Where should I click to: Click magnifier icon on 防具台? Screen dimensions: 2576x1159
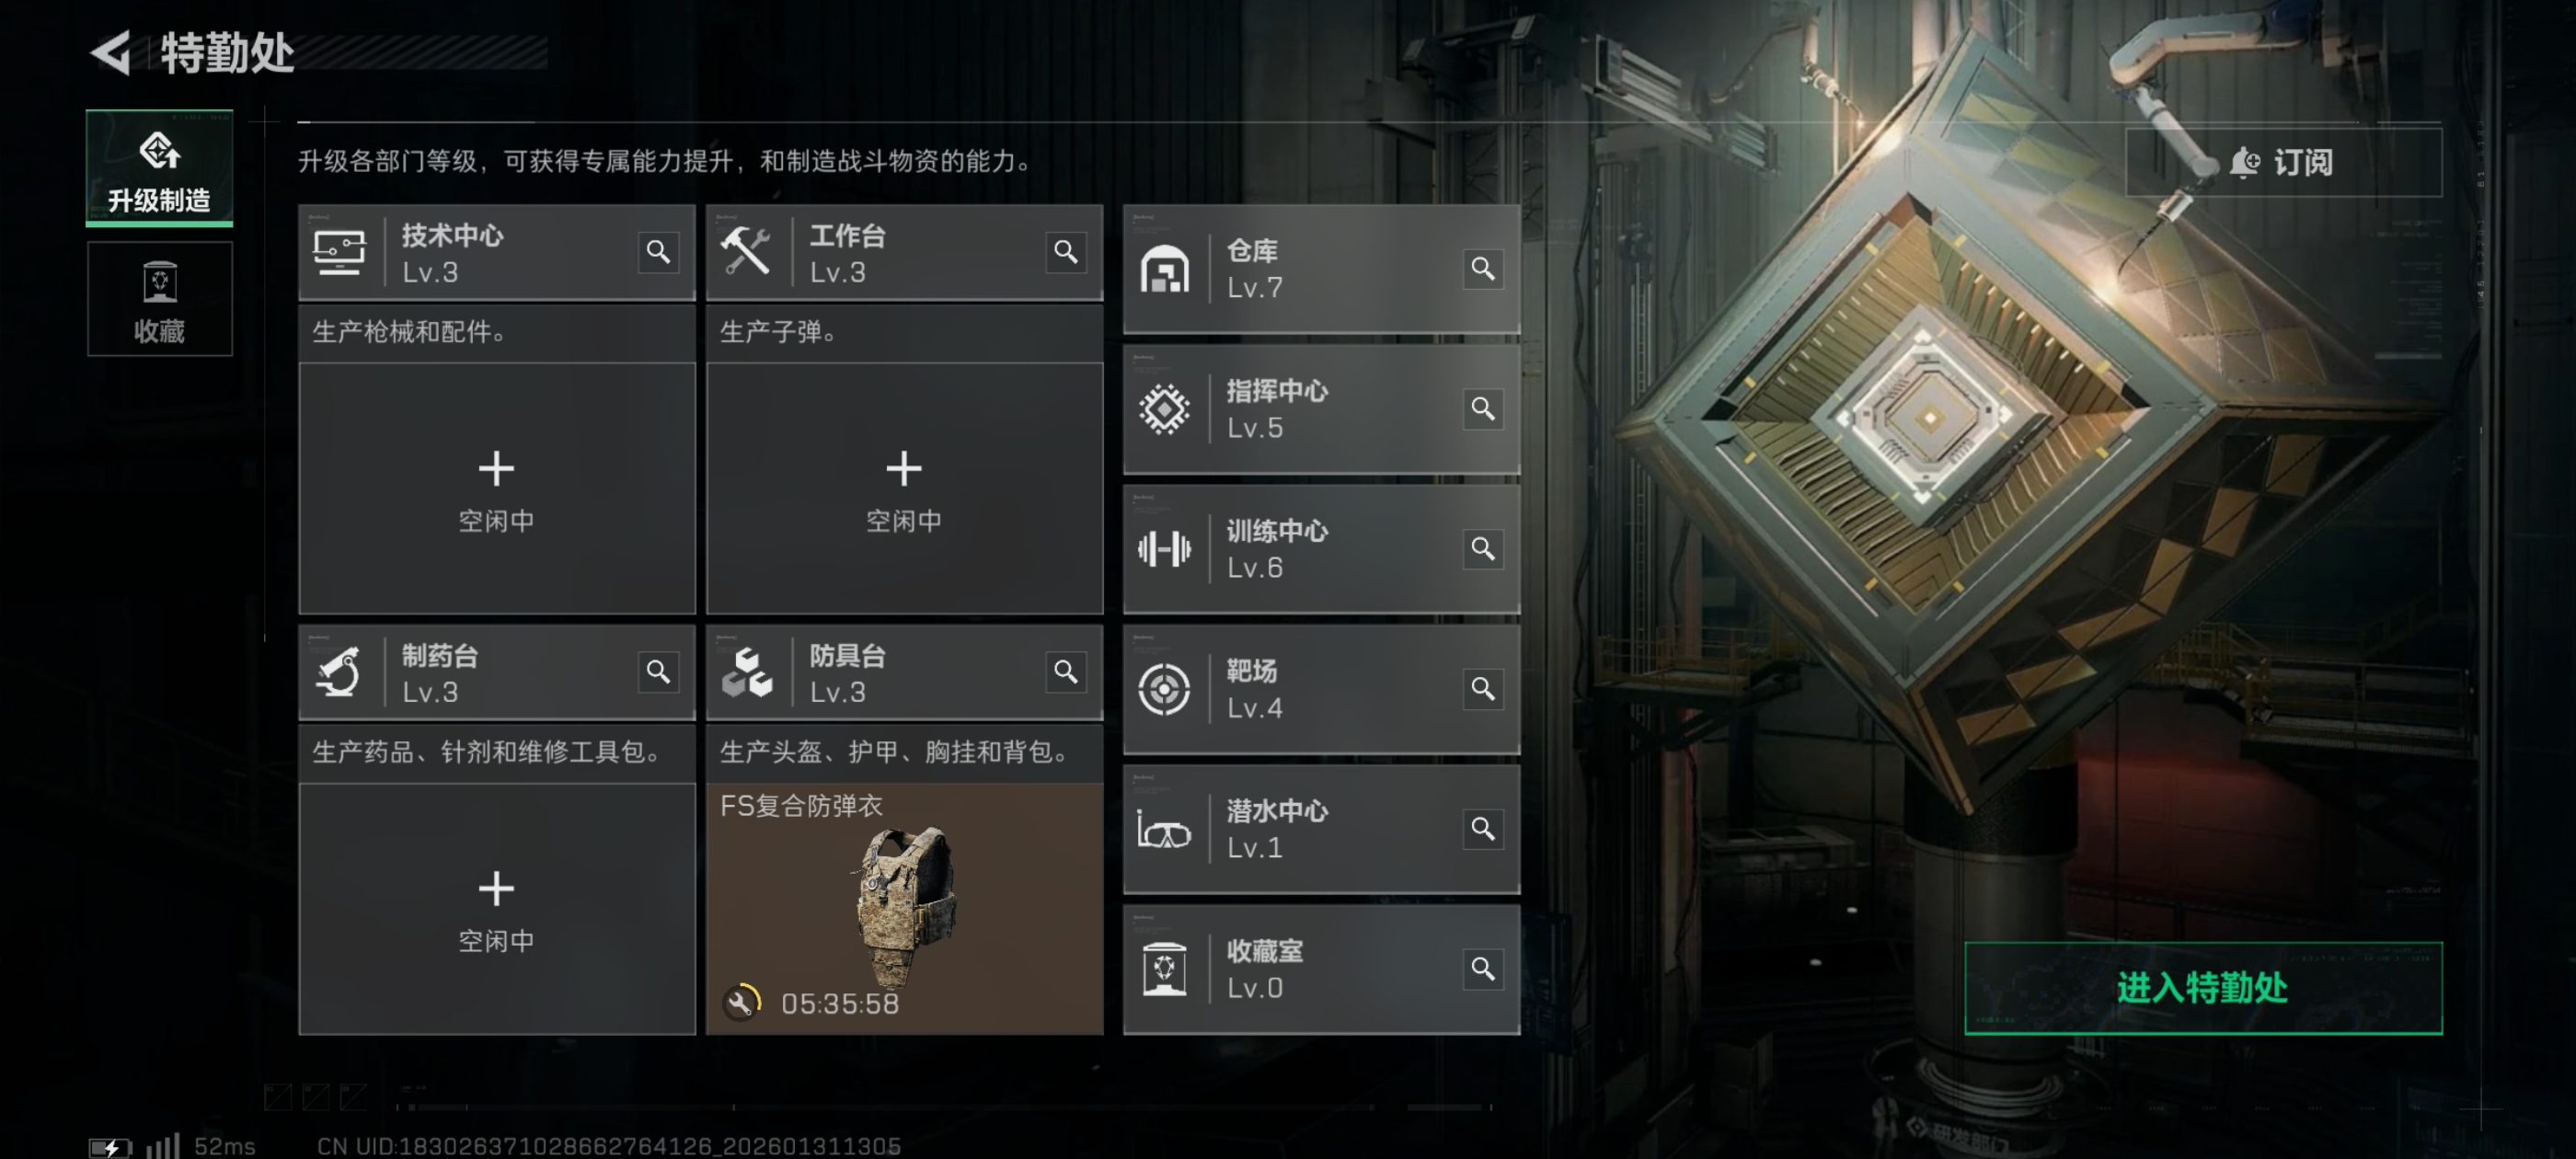pos(1066,672)
